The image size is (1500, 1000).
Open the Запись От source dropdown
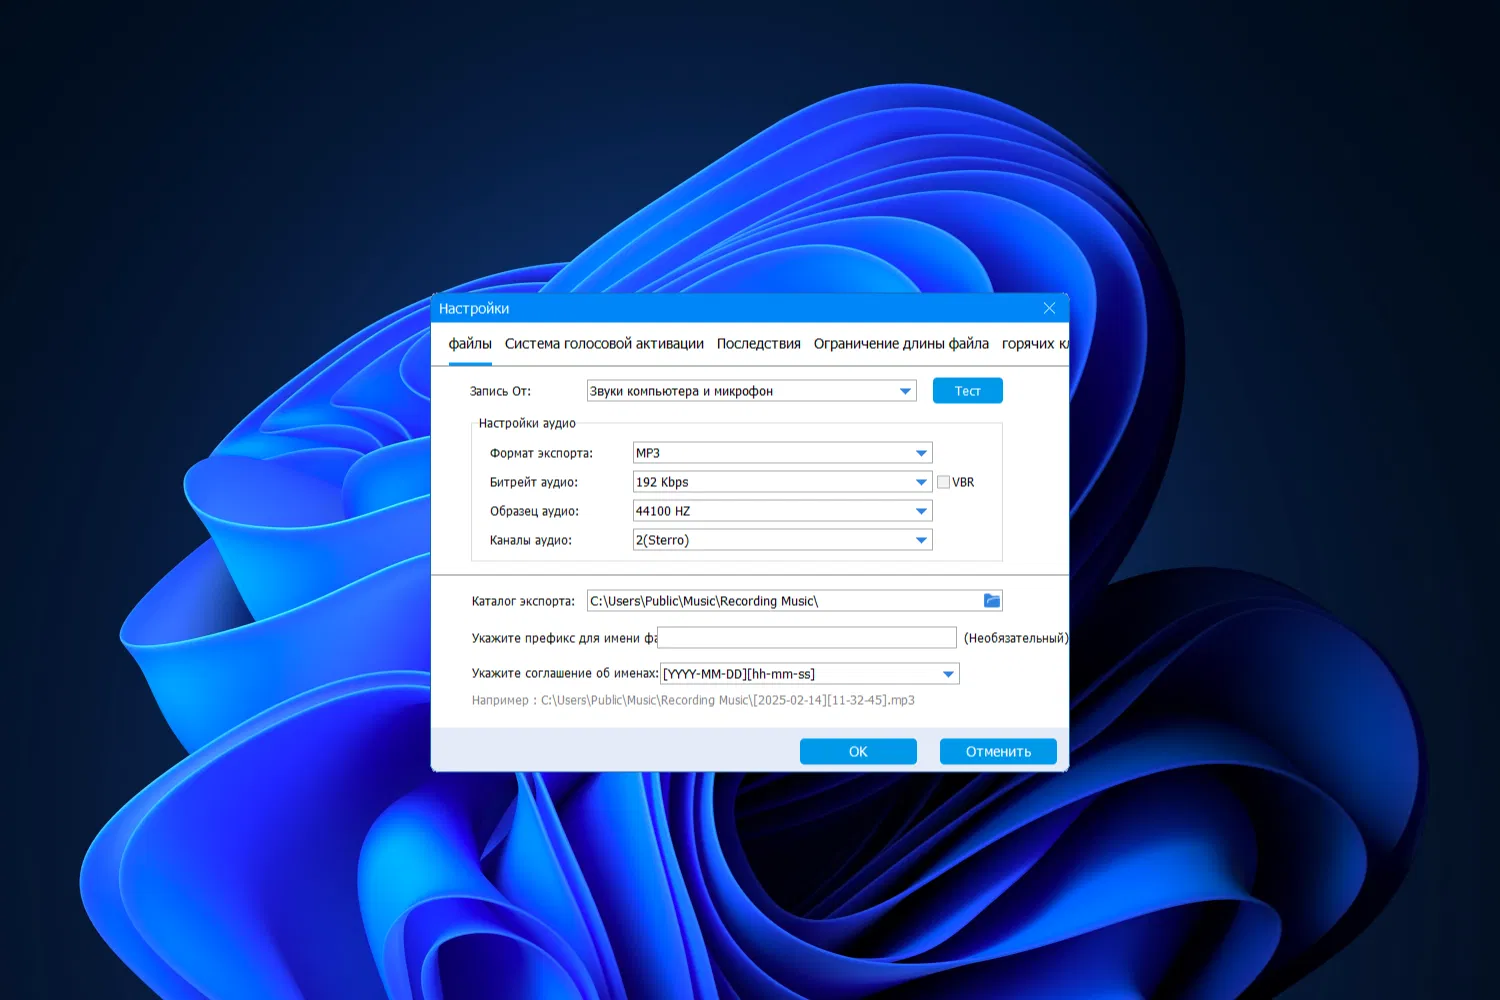pyautogui.click(x=752, y=391)
